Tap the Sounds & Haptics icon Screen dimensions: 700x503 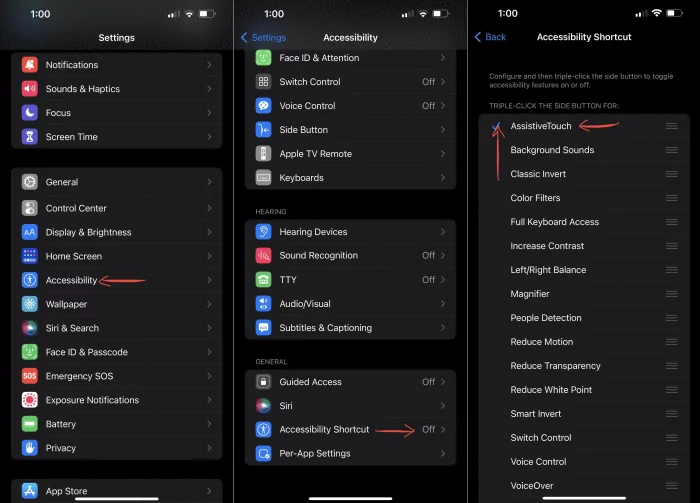[x=29, y=89]
